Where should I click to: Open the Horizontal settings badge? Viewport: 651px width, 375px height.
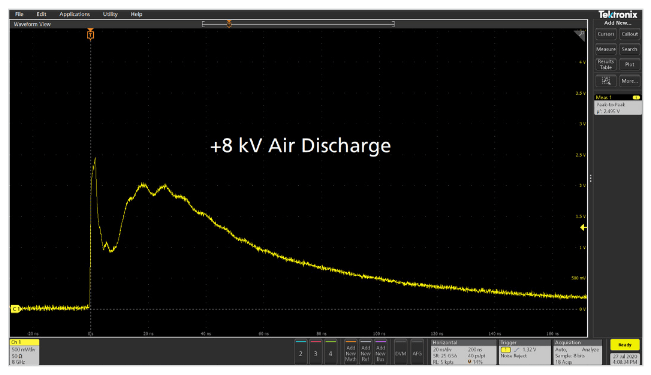pyautogui.click(x=464, y=352)
